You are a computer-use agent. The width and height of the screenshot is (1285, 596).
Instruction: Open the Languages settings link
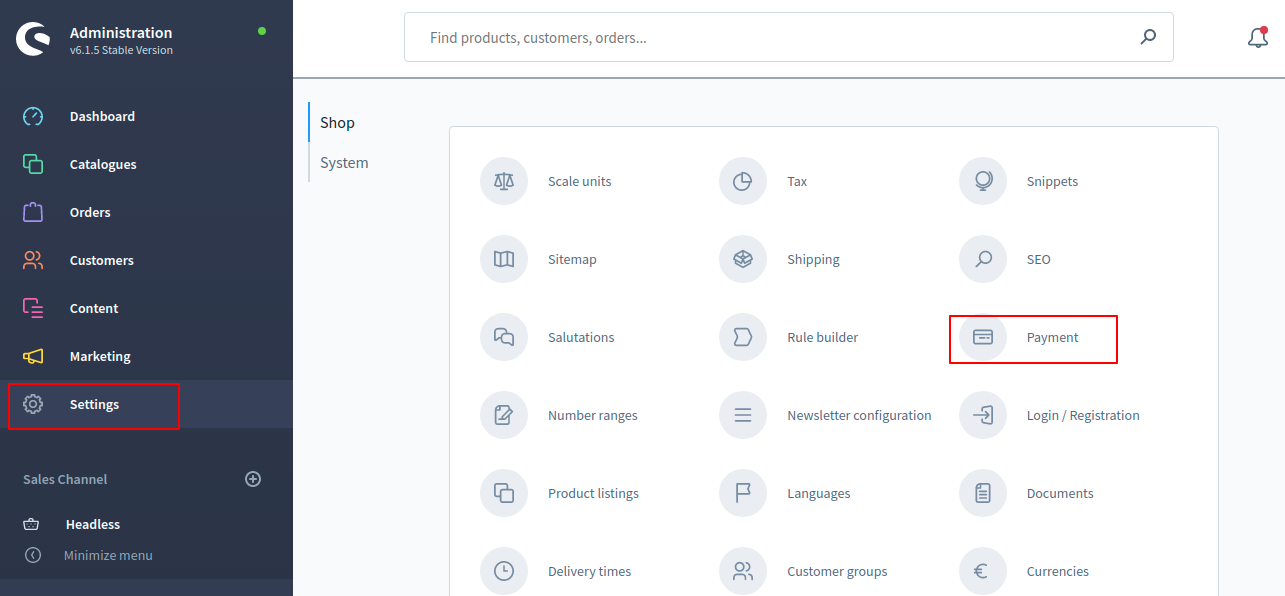818,494
